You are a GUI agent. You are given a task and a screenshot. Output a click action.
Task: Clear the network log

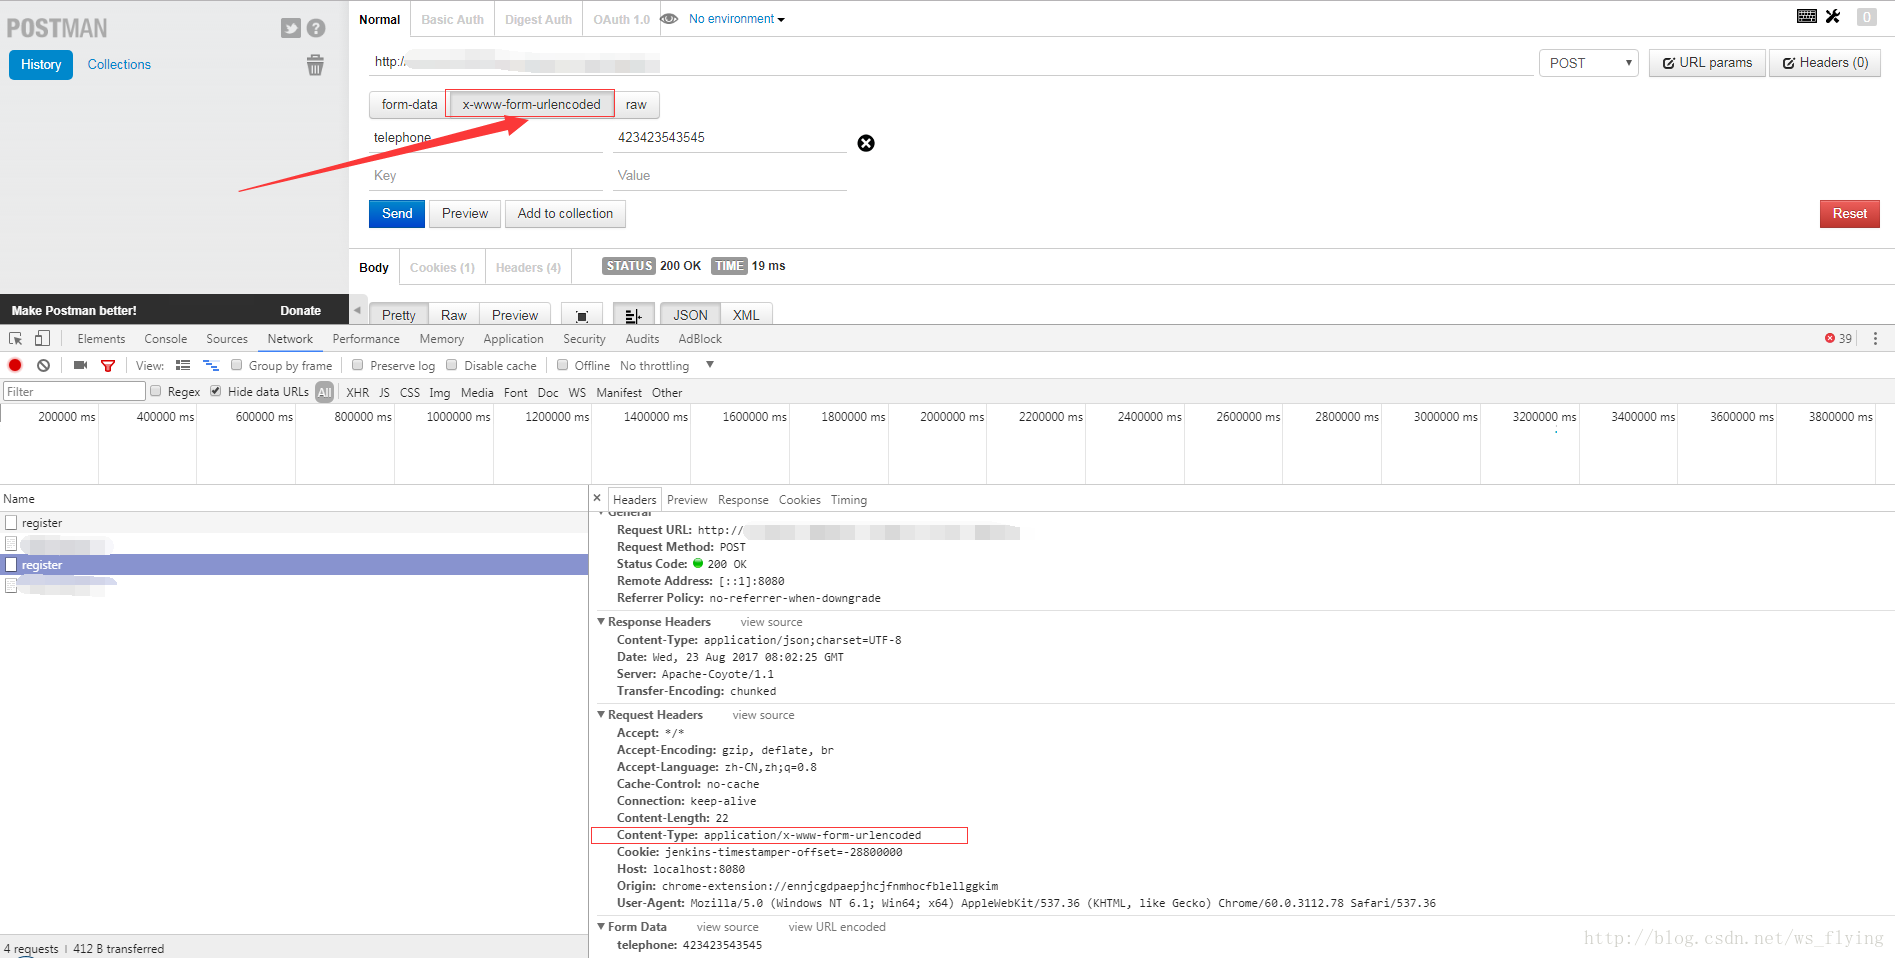pyautogui.click(x=43, y=365)
